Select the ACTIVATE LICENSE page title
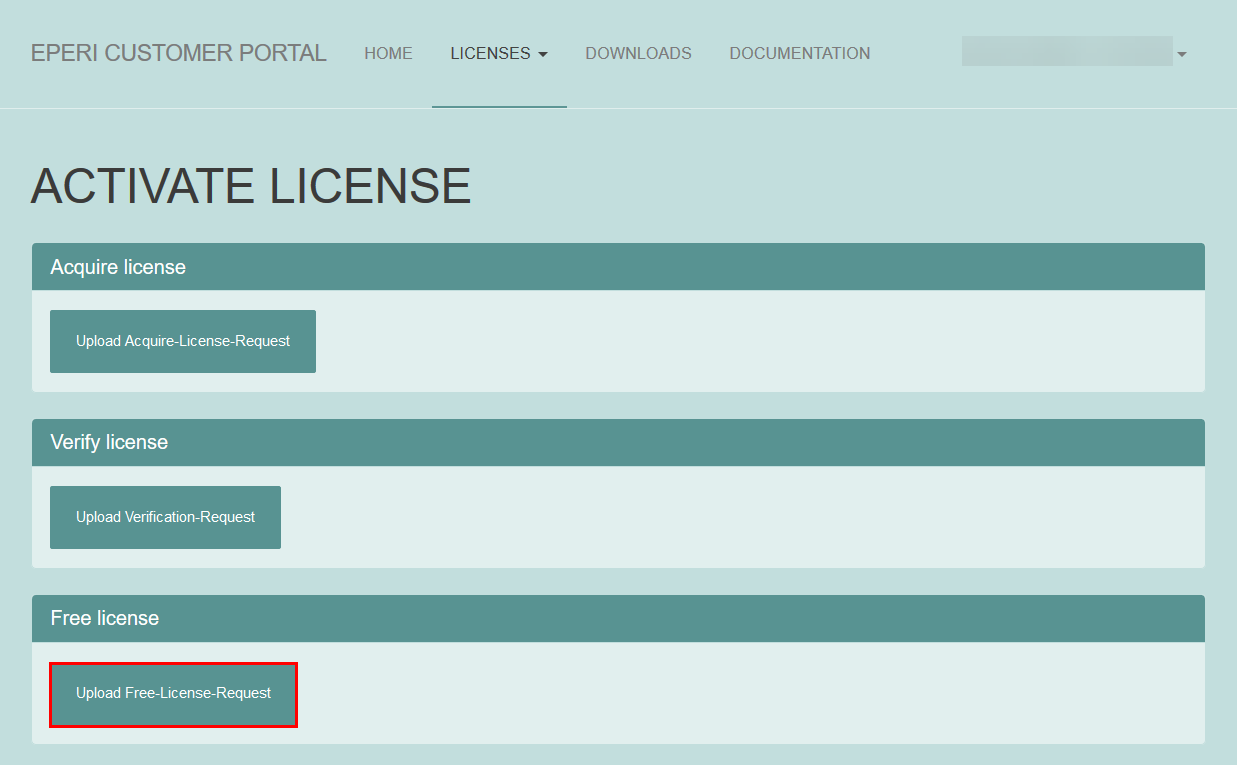This screenshot has height=765, width=1237. click(251, 186)
